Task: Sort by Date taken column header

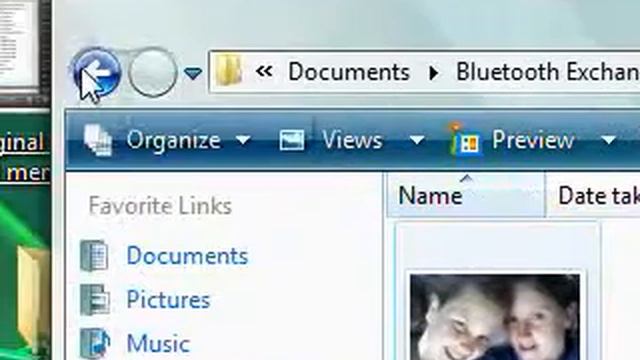Action: pos(593,195)
